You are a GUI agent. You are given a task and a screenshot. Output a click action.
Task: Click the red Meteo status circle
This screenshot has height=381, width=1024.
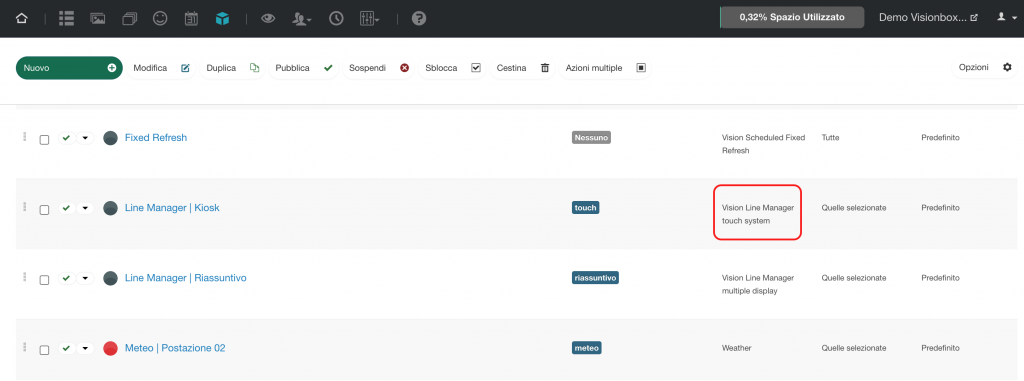pyautogui.click(x=110, y=348)
